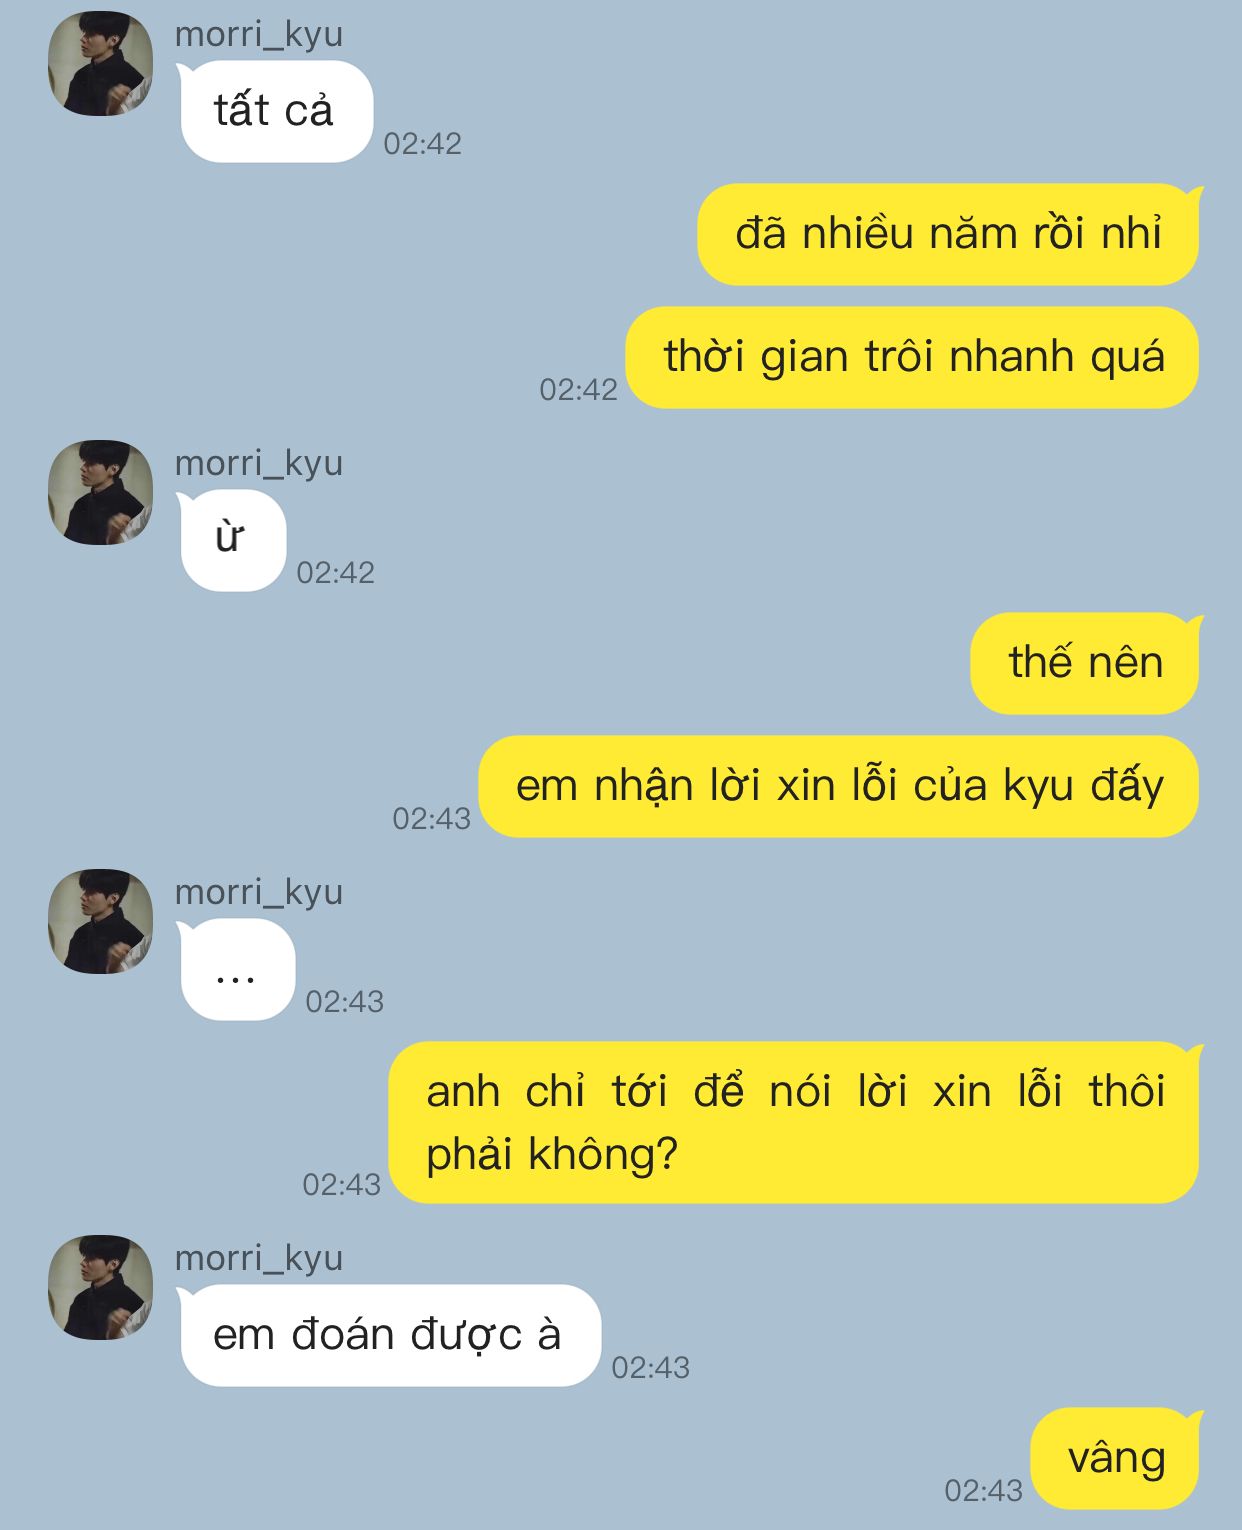Click the 02:43 timestamp beside "vâng"

tap(984, 1491)
